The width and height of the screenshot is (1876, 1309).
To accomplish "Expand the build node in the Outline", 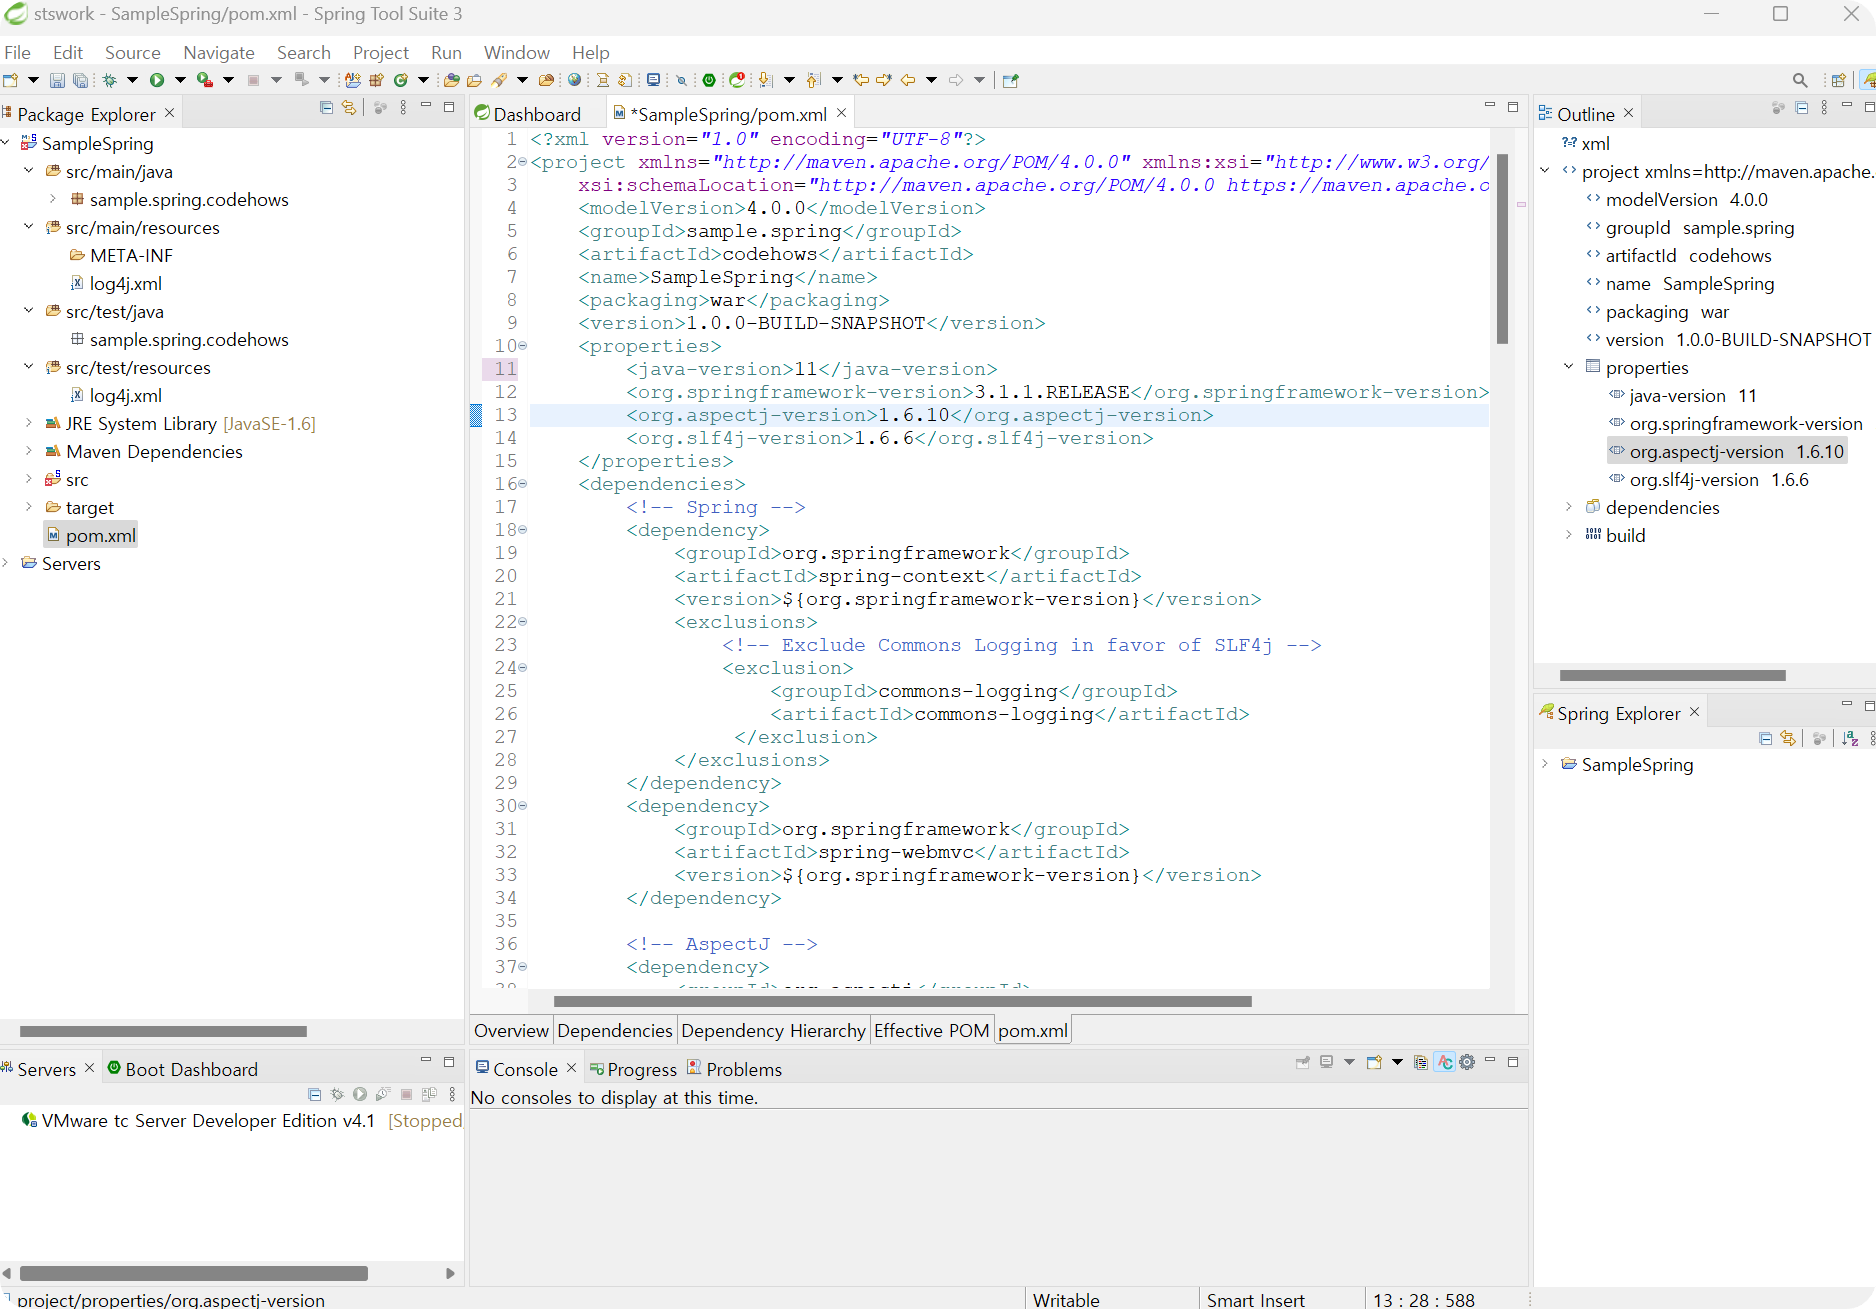I will point(1569,535).
